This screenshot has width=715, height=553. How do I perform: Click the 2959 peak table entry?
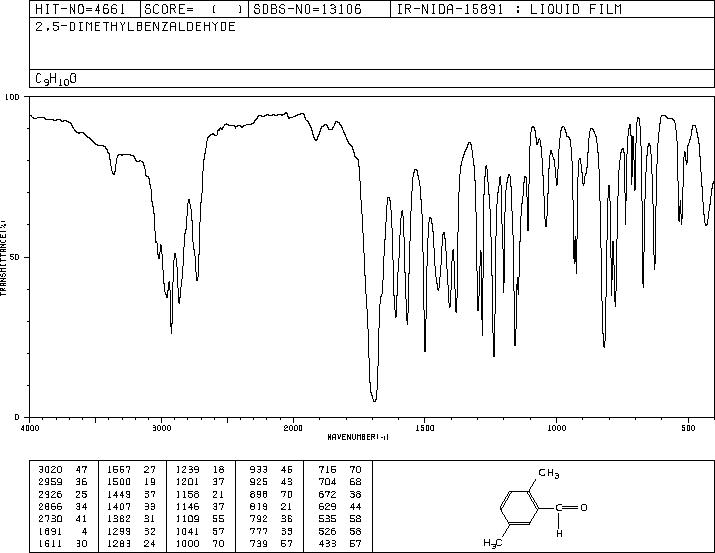pos(62,481)
